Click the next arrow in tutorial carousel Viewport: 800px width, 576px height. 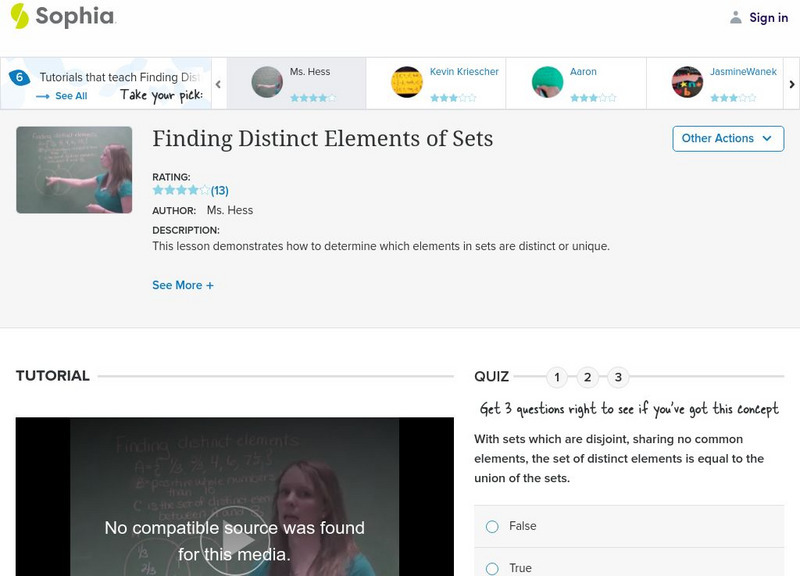tap(792, 84)
